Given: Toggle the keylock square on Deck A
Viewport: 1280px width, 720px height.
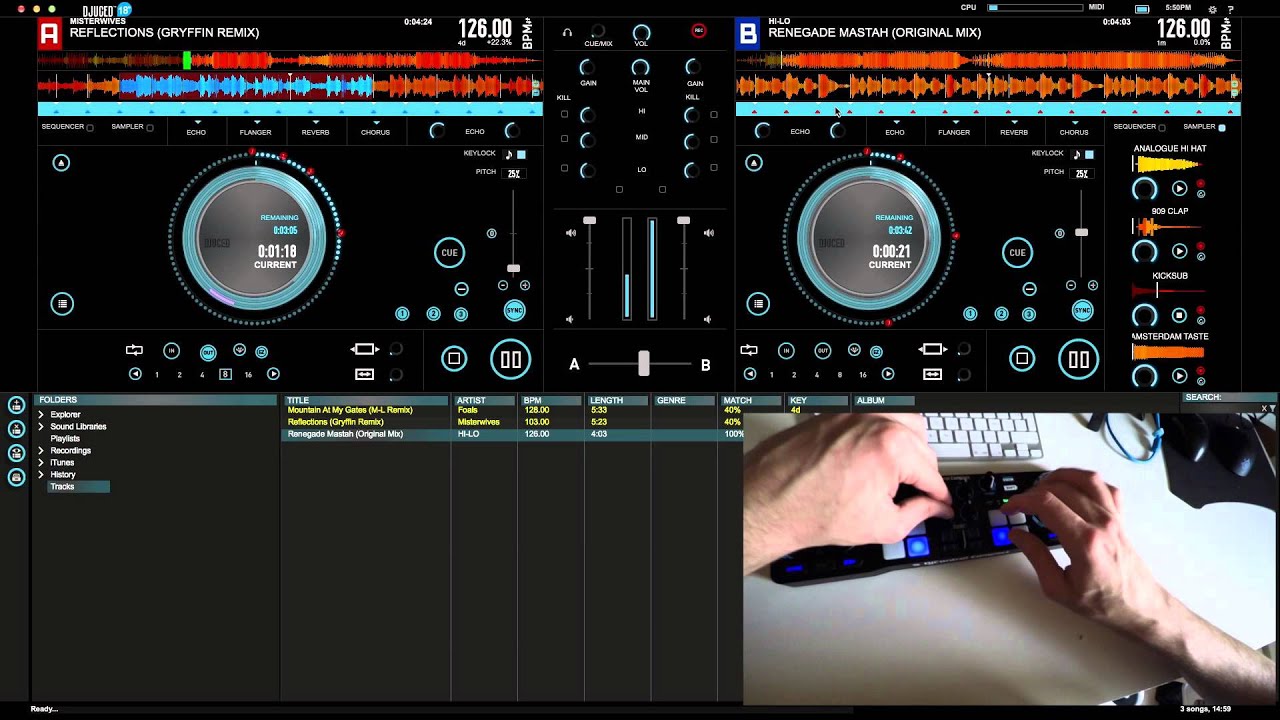Looking at the screenshot, I should point(521,154).
